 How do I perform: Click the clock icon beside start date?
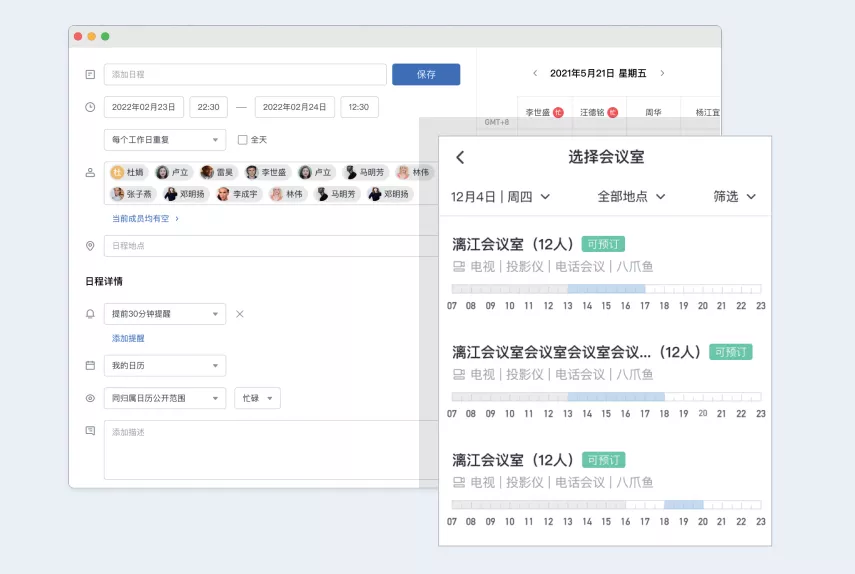click(x=91, y=107)
